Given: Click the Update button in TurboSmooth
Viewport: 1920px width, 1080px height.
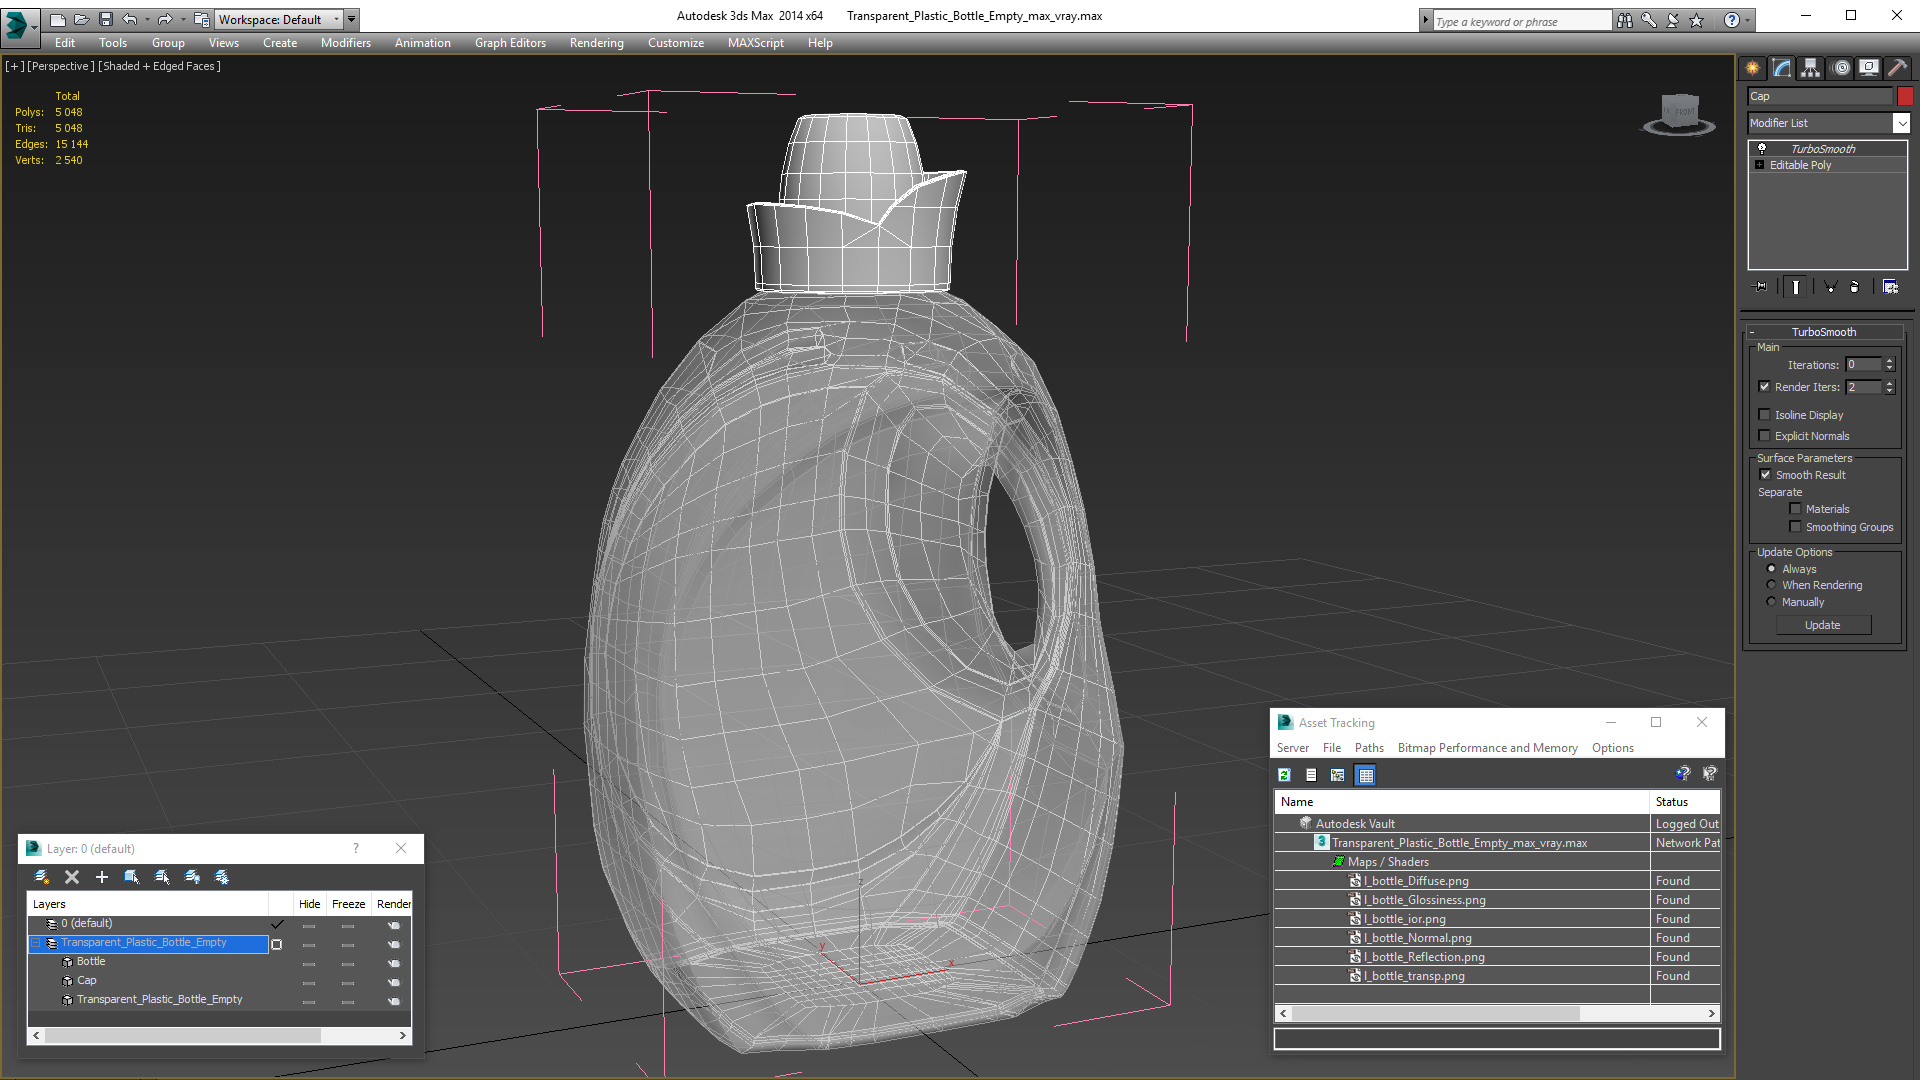Looking at the screenshot, I should click(1822, 625).
